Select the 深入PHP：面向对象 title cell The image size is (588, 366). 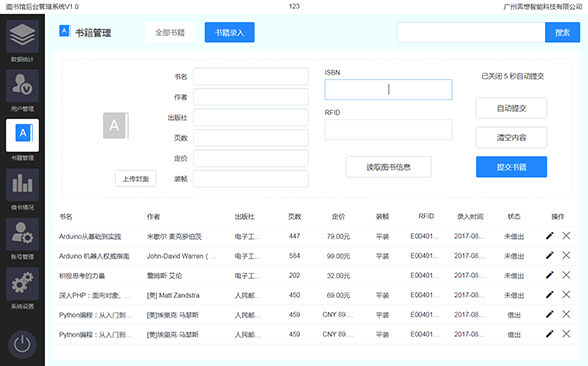(x=95, y=296)
